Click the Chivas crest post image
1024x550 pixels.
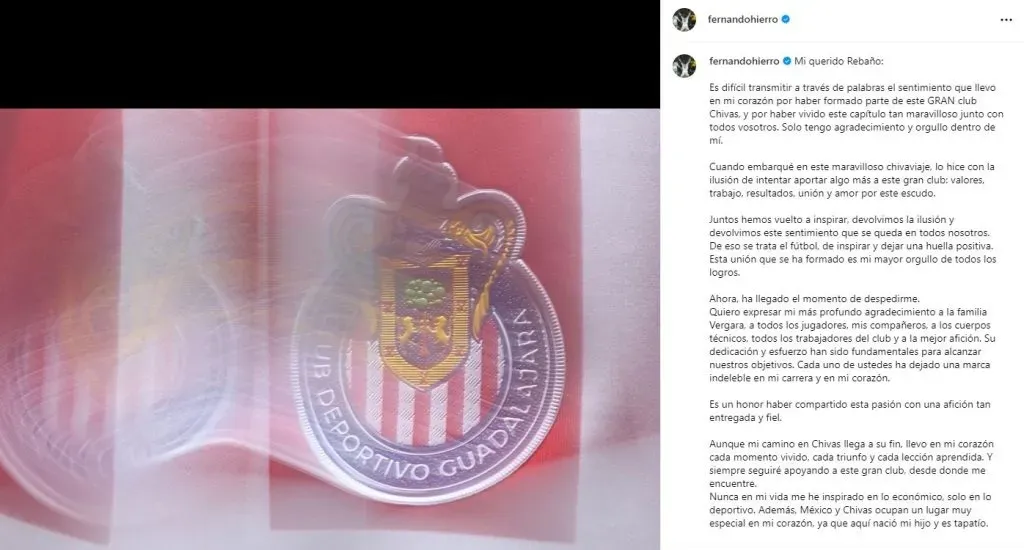[330, 329]
